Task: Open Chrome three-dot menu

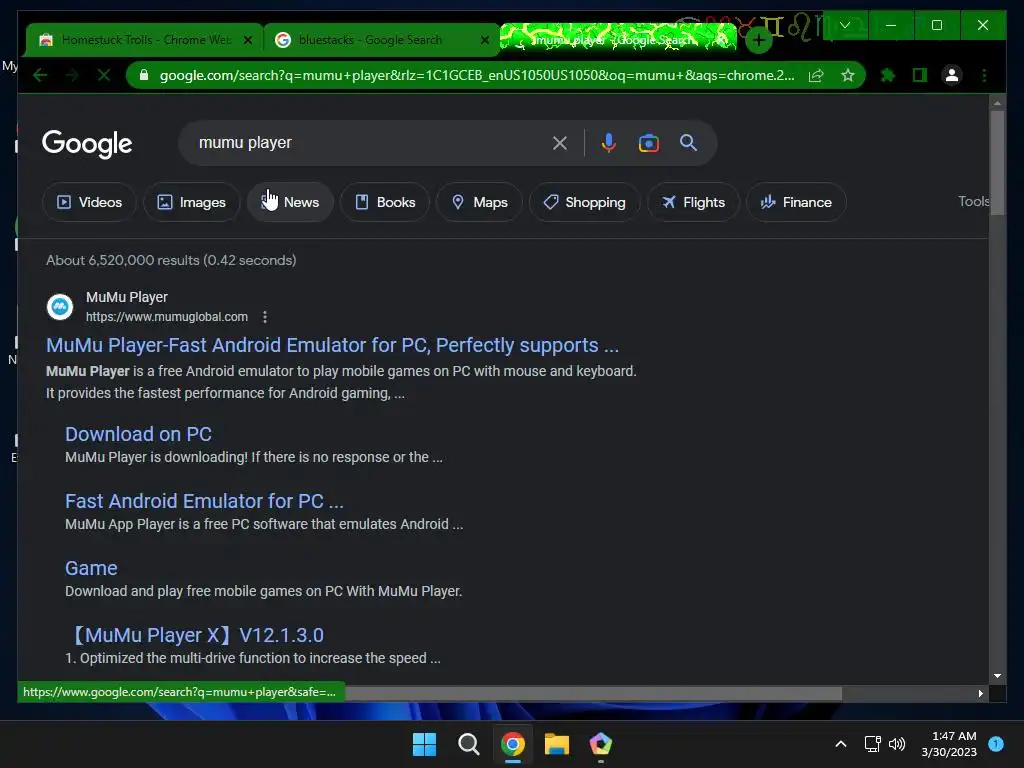Action: pyautogui.click(x=984, y=76)
